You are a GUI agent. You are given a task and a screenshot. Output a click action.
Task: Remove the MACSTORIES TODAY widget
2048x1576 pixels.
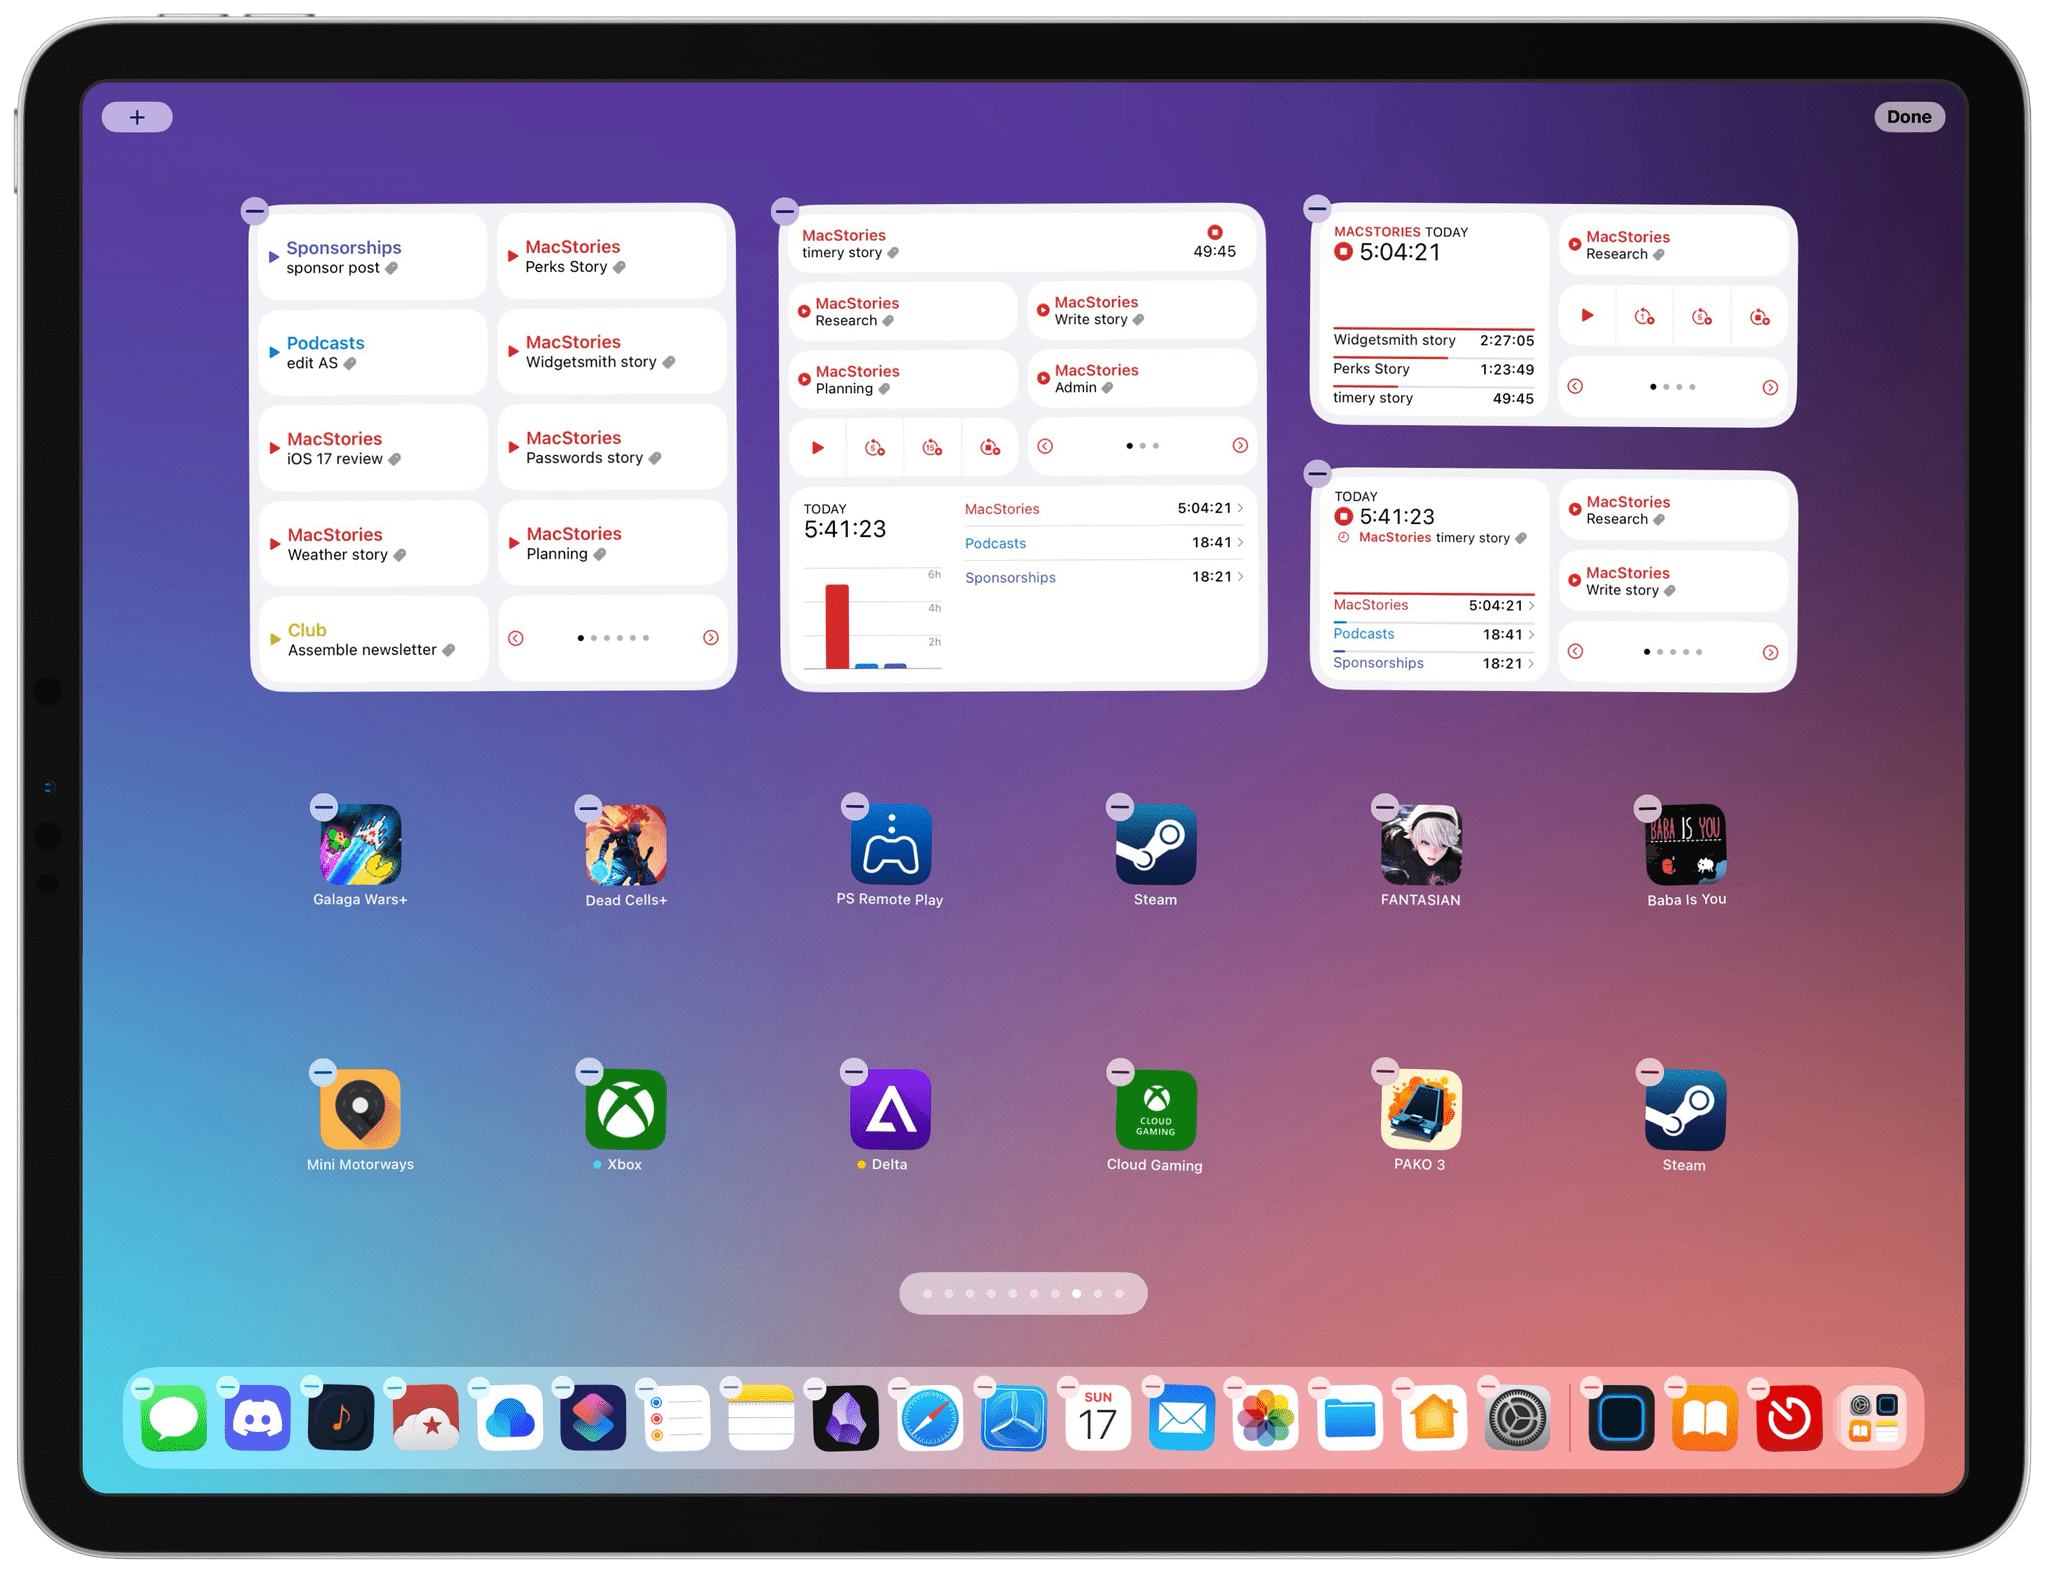click(1317, 209)
